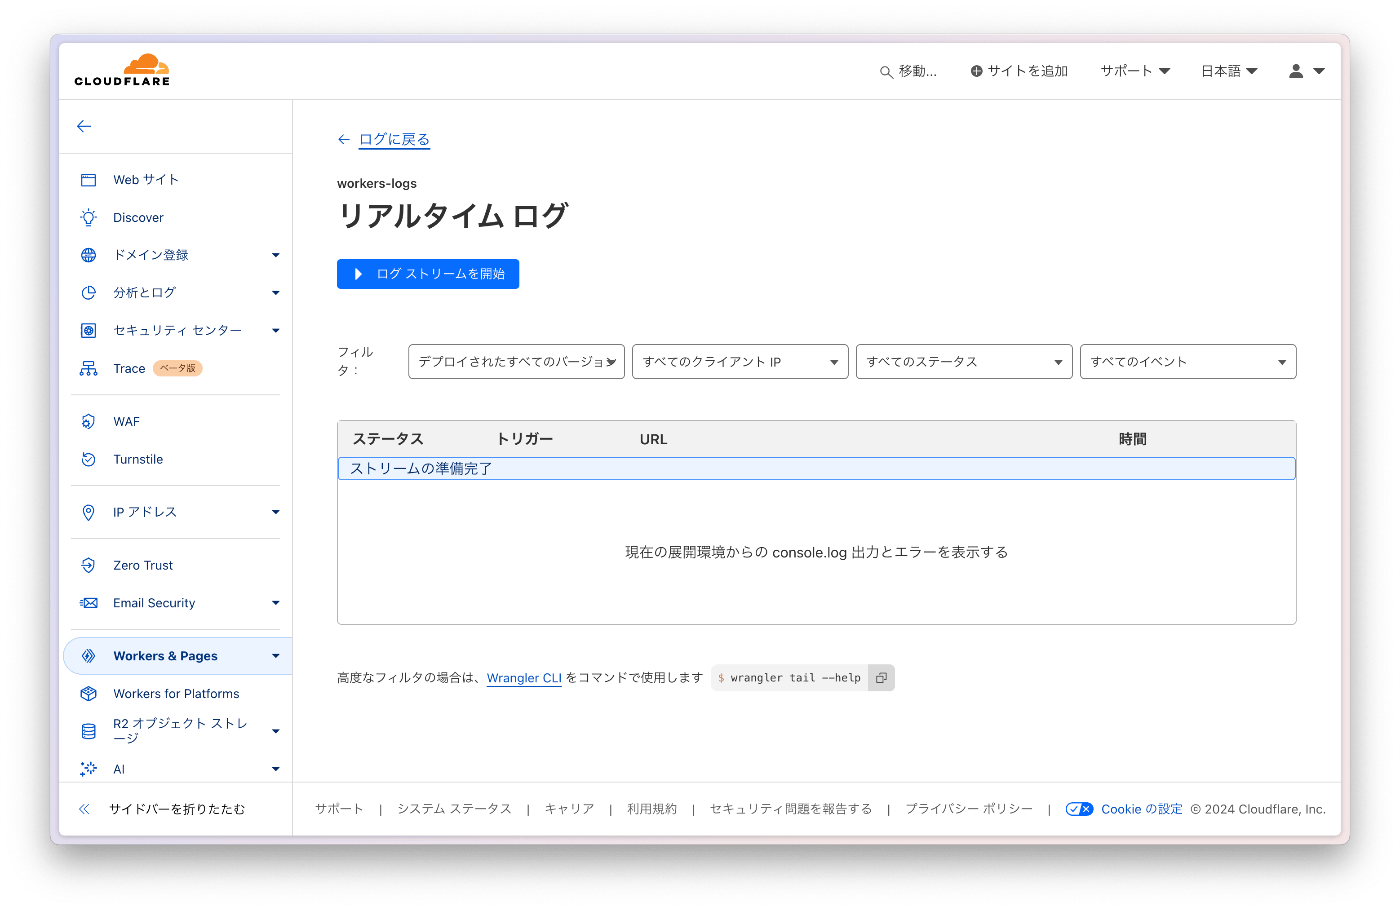Click the 時間 column header
The image size is (1400, 911).
(1133, 439)
